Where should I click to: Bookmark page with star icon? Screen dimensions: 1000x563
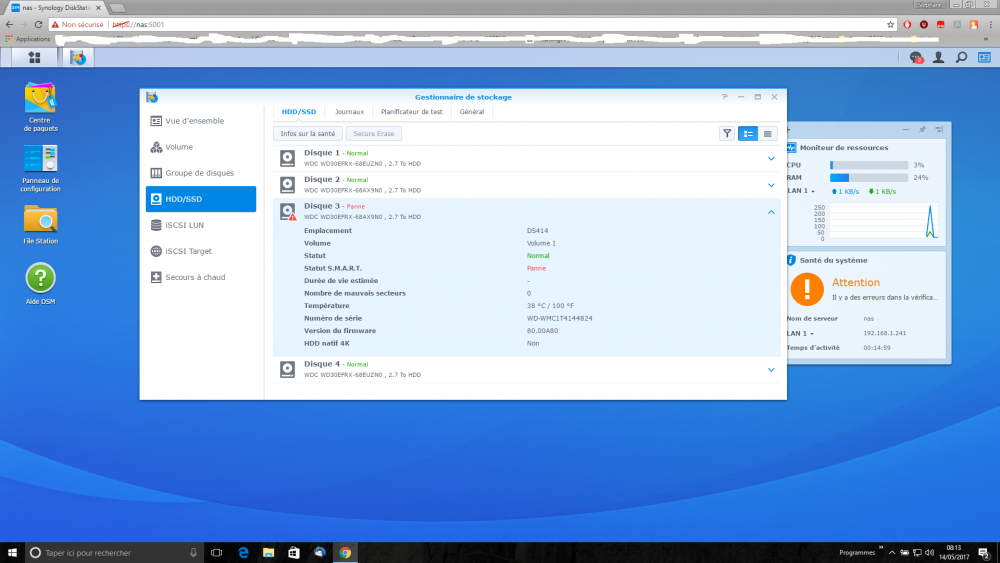point(890,24)
